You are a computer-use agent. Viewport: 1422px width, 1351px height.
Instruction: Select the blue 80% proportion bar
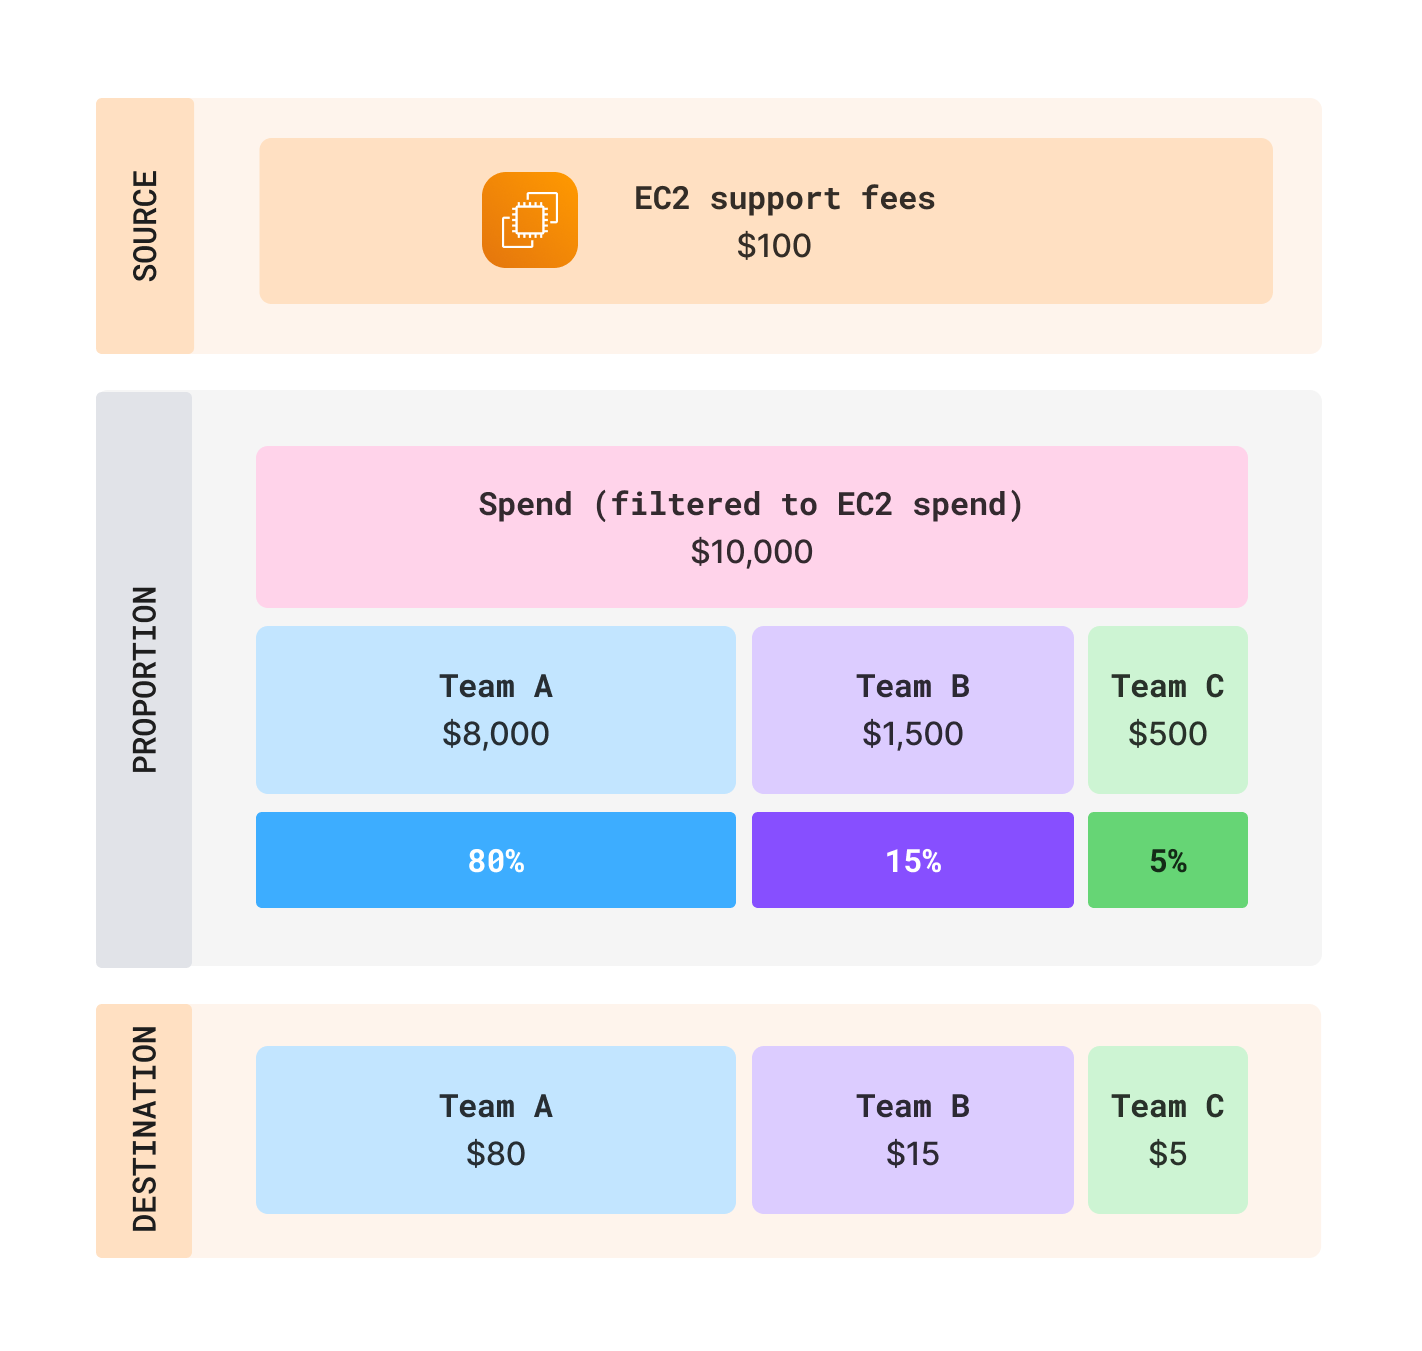[x=495, y=860]
